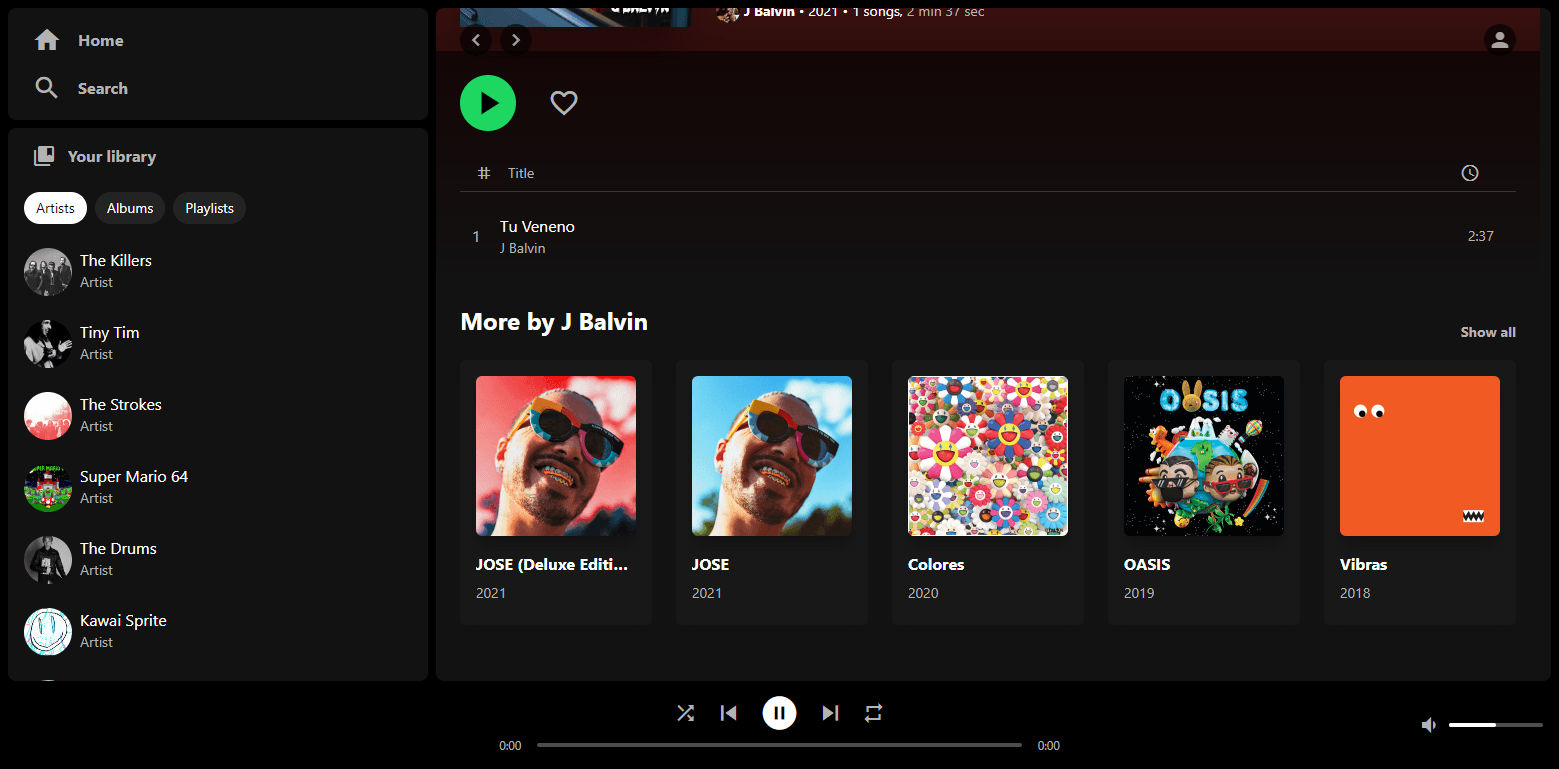This screenshot has width=1559, height=769.
Task: Mute the volume speaker icon
Action: (x=1429, y=725)
